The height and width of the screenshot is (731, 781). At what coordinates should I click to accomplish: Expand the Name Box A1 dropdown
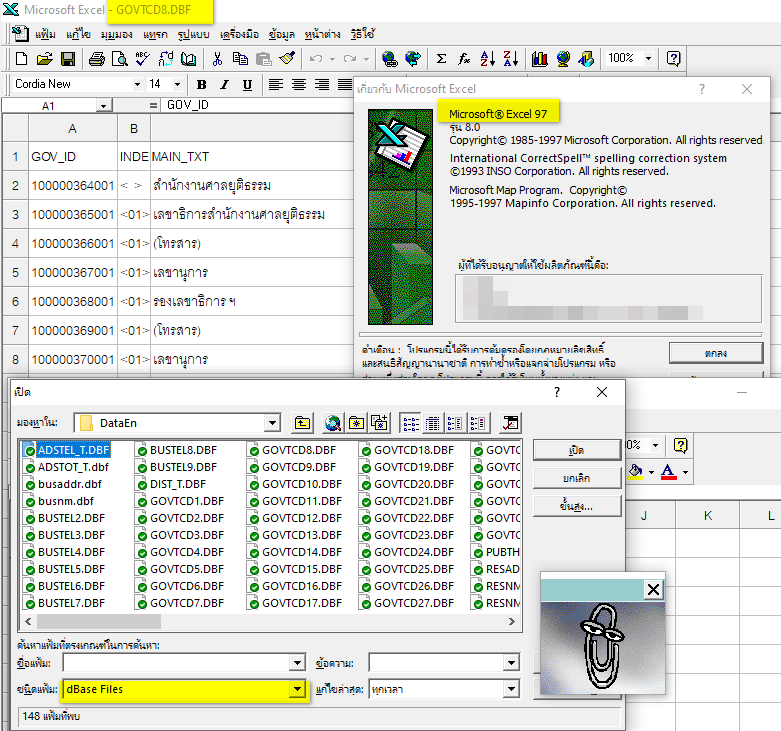point(103,106)
